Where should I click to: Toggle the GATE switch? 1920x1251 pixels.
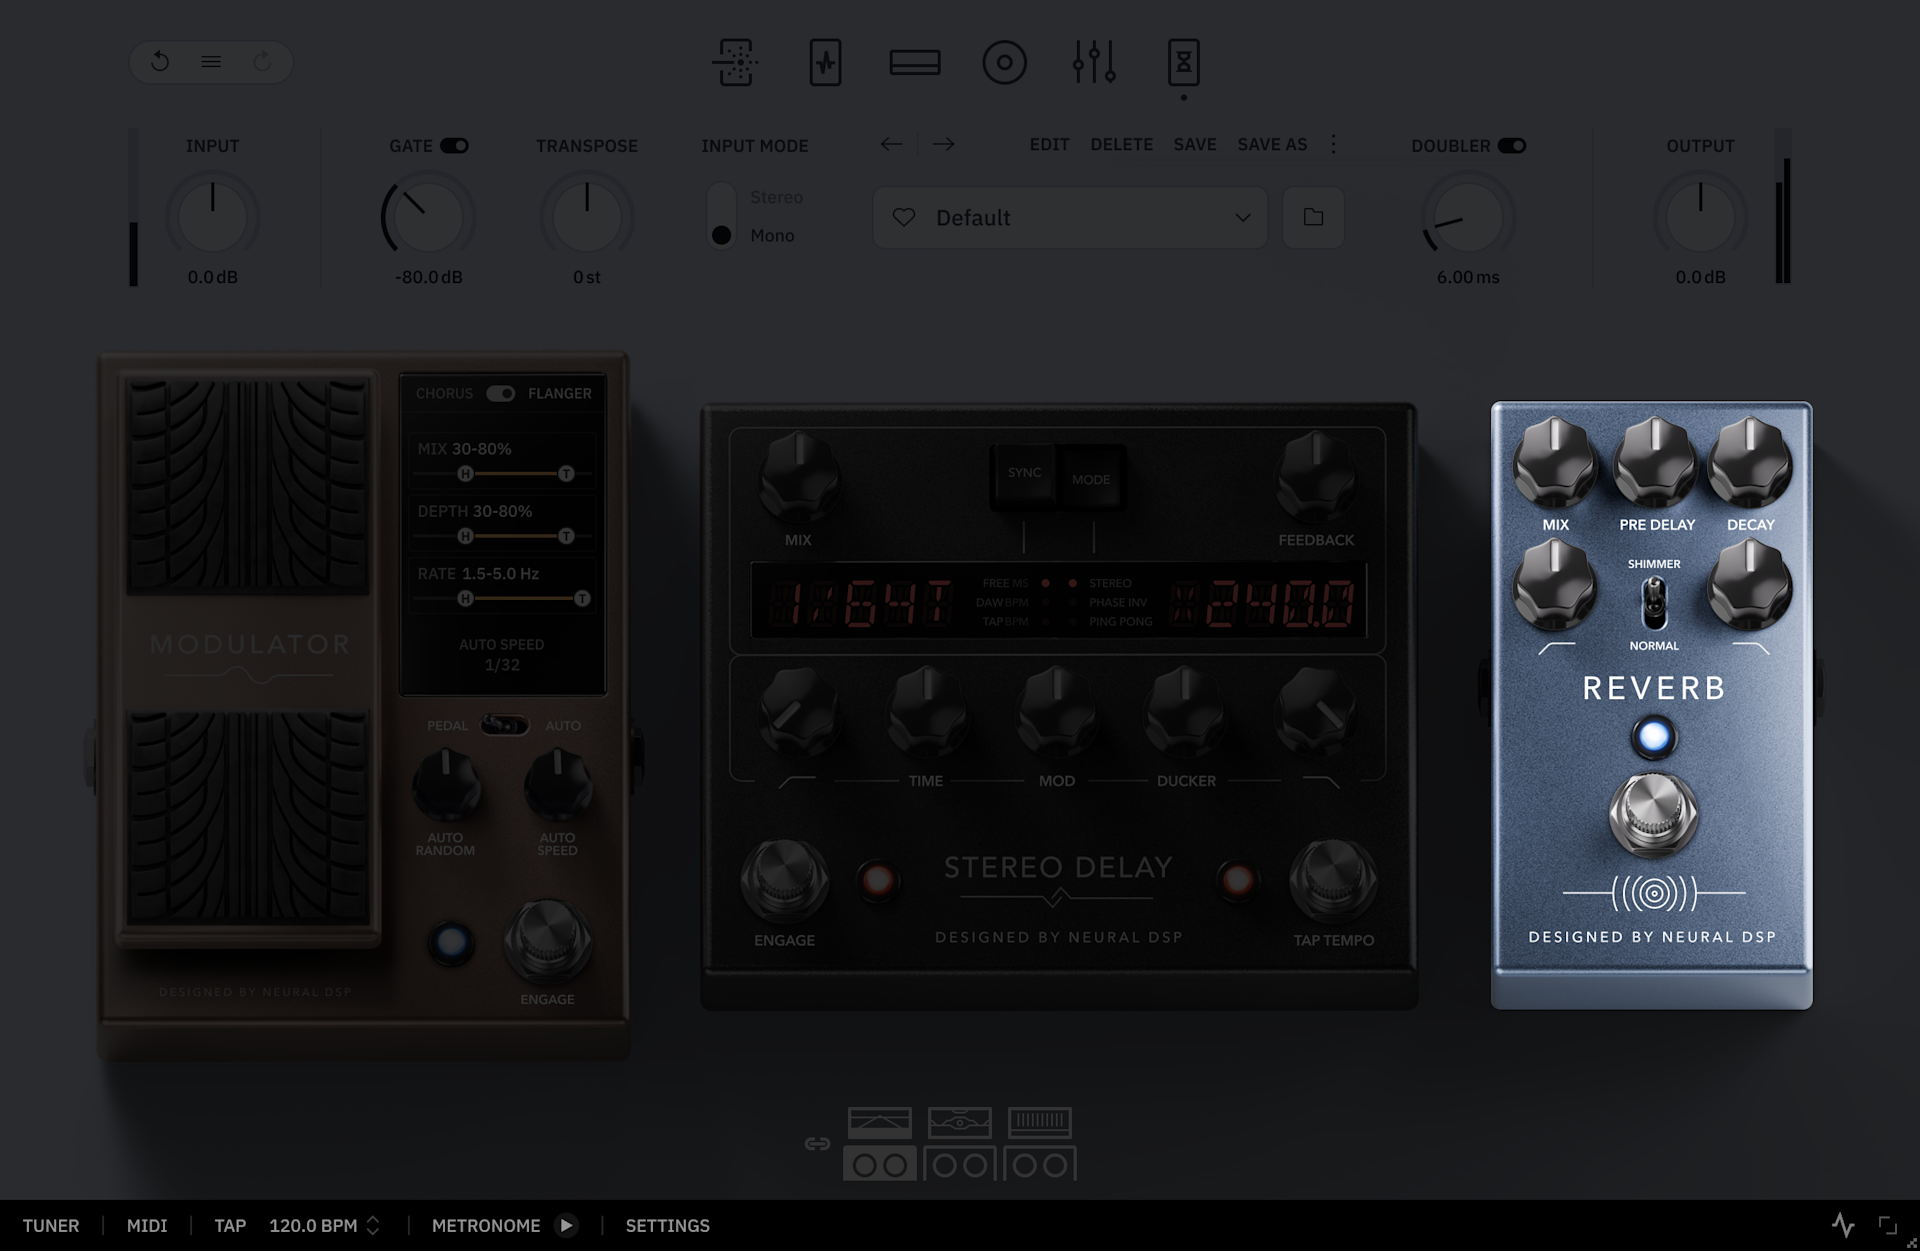(x=455, y=146)
